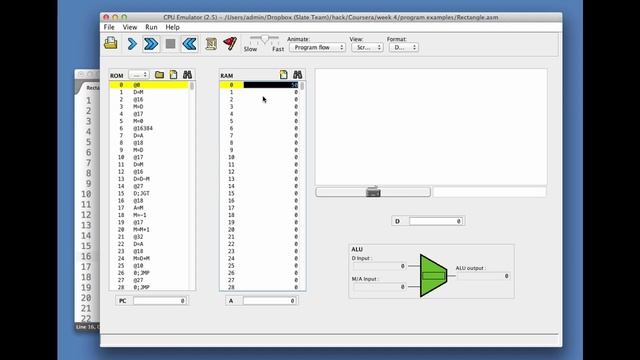Click the A register field
This screenshot has height=360, width=640.
click(x=269, y=301)
